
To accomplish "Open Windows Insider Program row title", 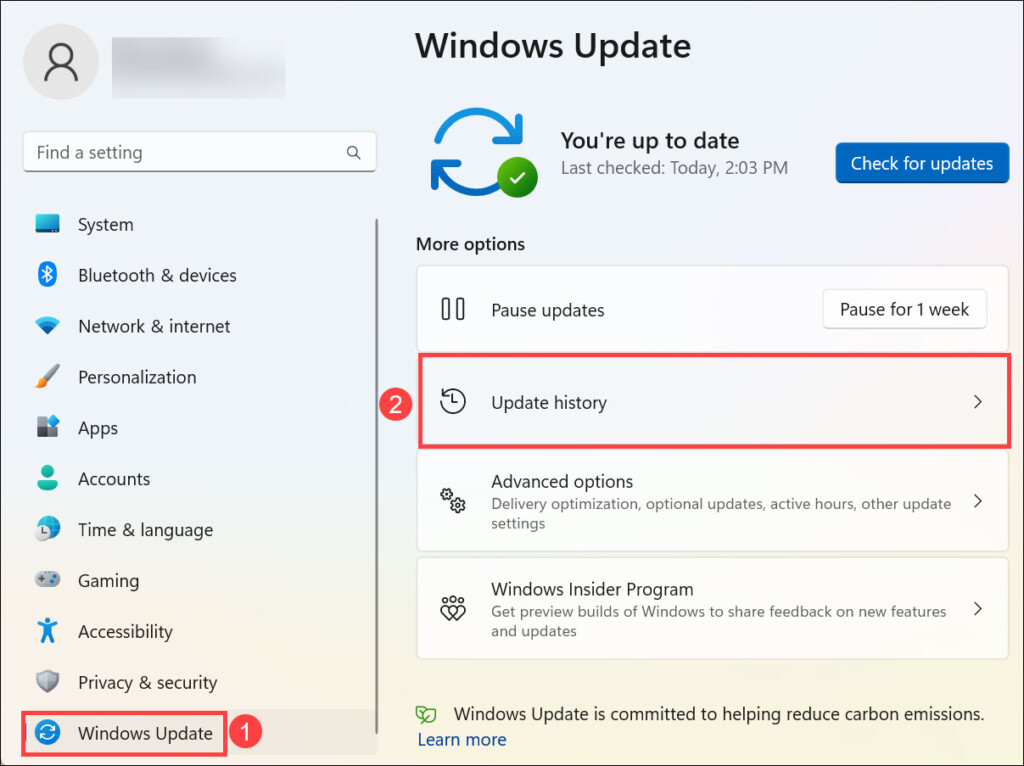I will point(592,589).
